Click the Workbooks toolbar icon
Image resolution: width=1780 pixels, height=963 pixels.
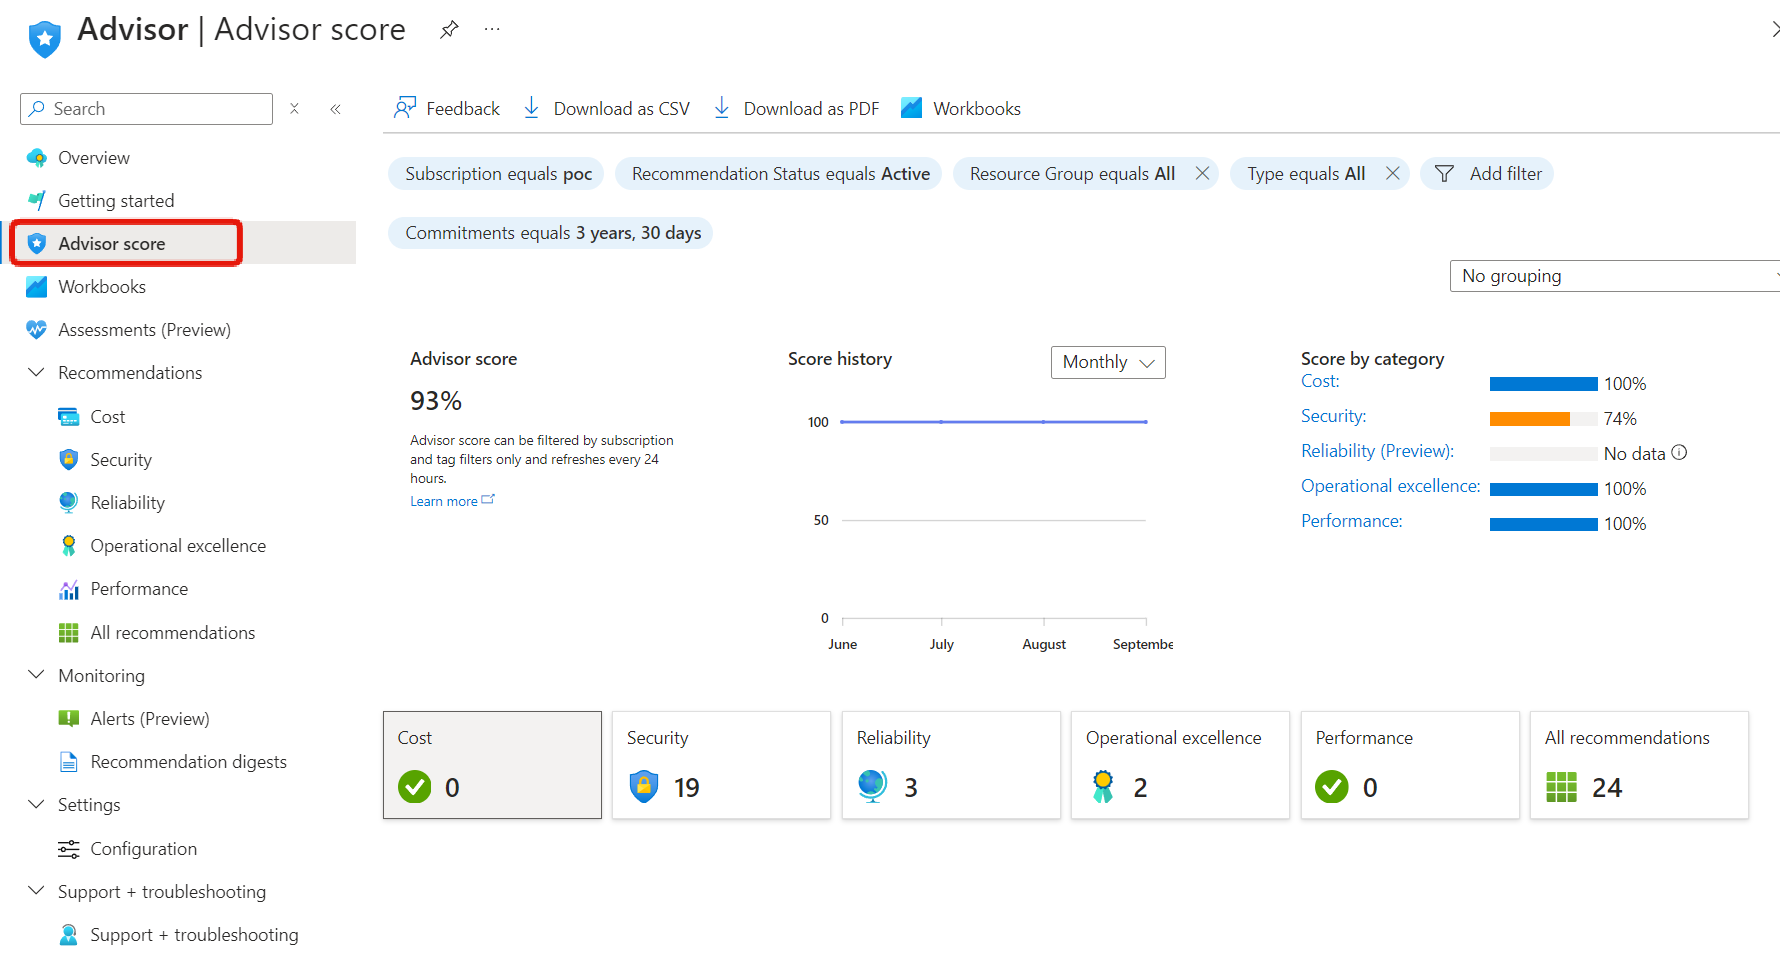(911, 108)
